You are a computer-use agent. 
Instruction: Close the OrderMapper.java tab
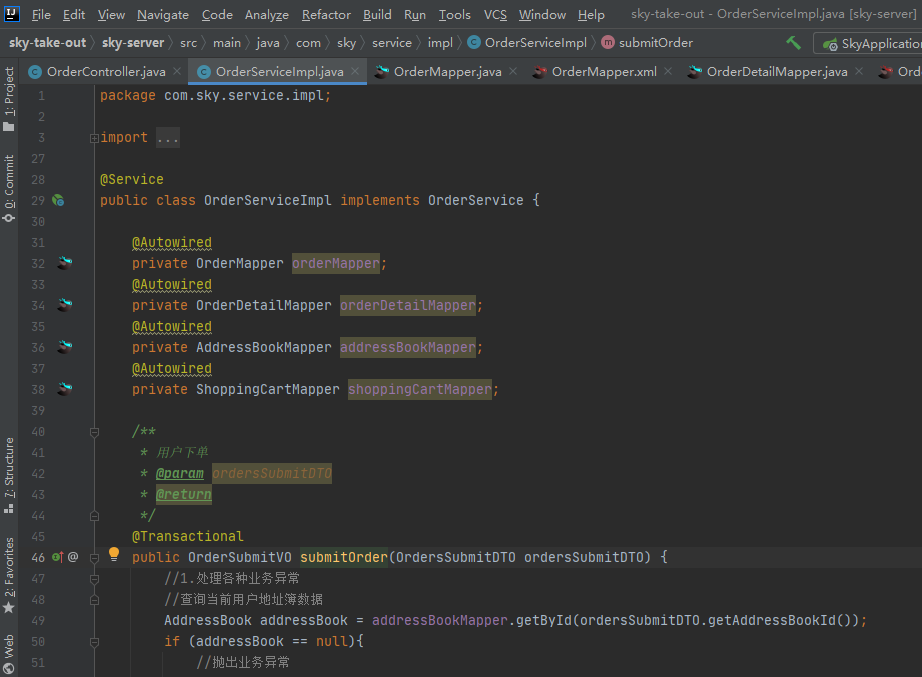point(513,71)
